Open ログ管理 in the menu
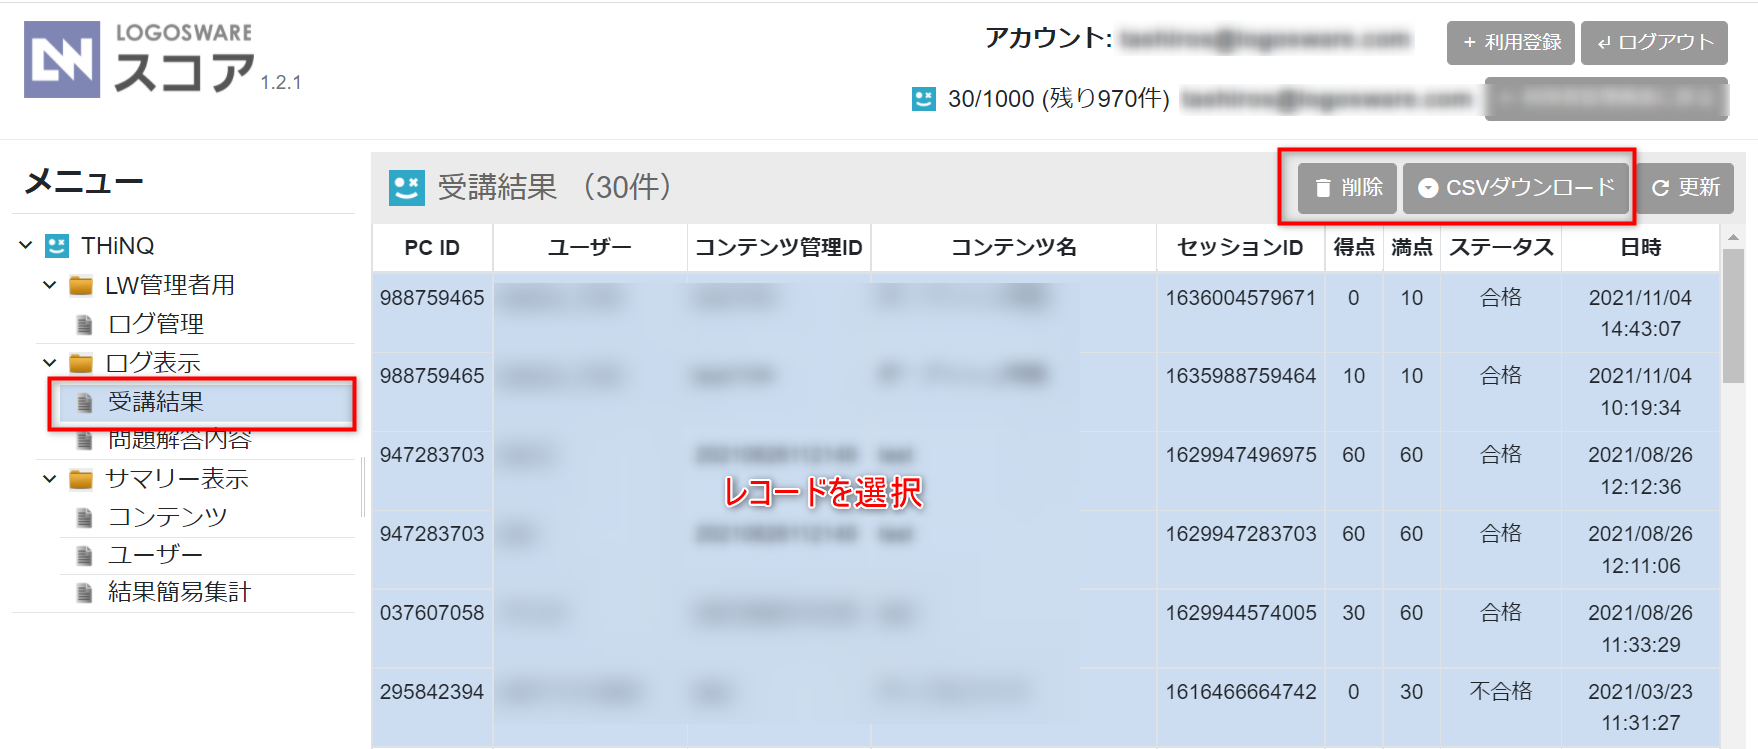The height and width of the screenshot is (749, 1758). (156, 324)
